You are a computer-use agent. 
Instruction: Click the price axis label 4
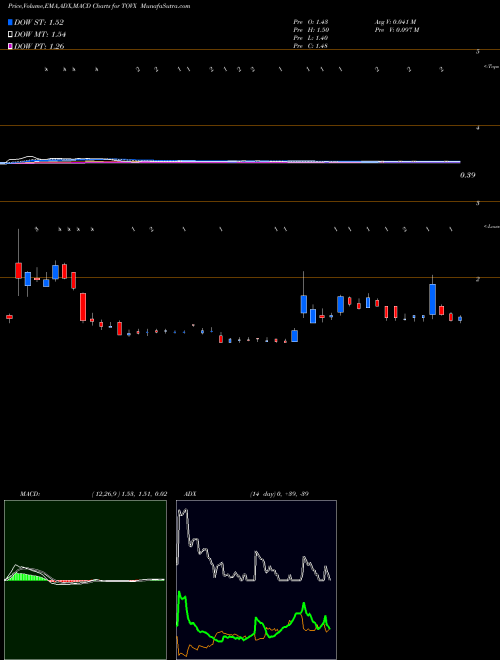[x=478, y=128]
